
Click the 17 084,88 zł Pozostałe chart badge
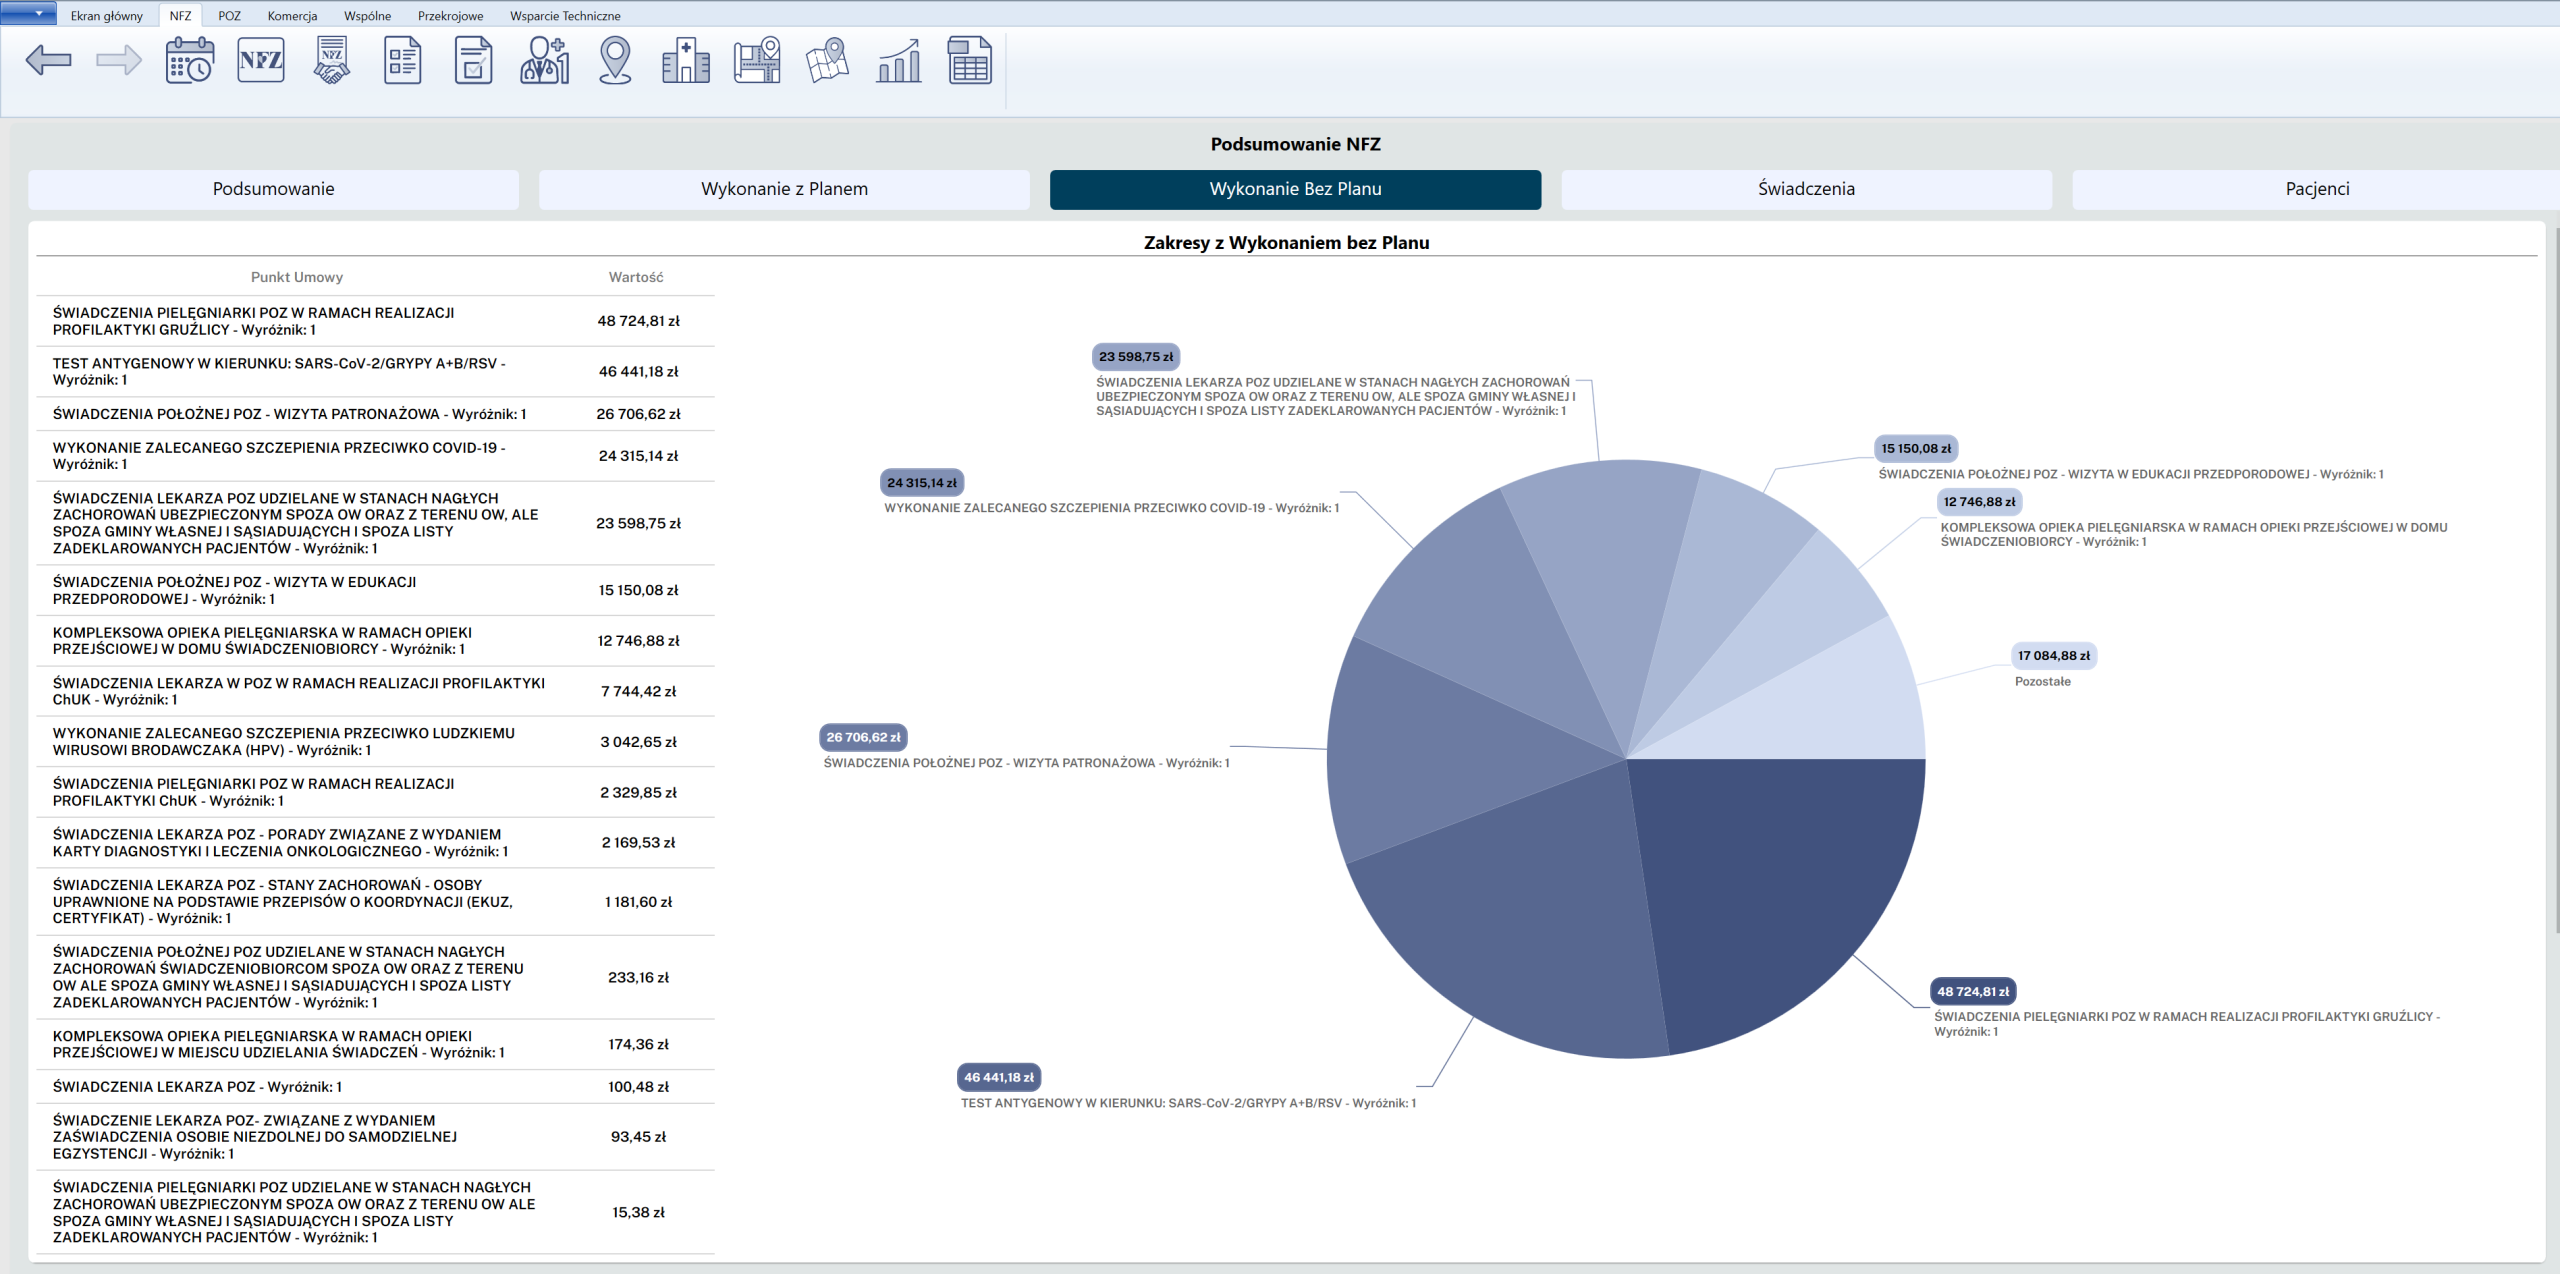2054,655
